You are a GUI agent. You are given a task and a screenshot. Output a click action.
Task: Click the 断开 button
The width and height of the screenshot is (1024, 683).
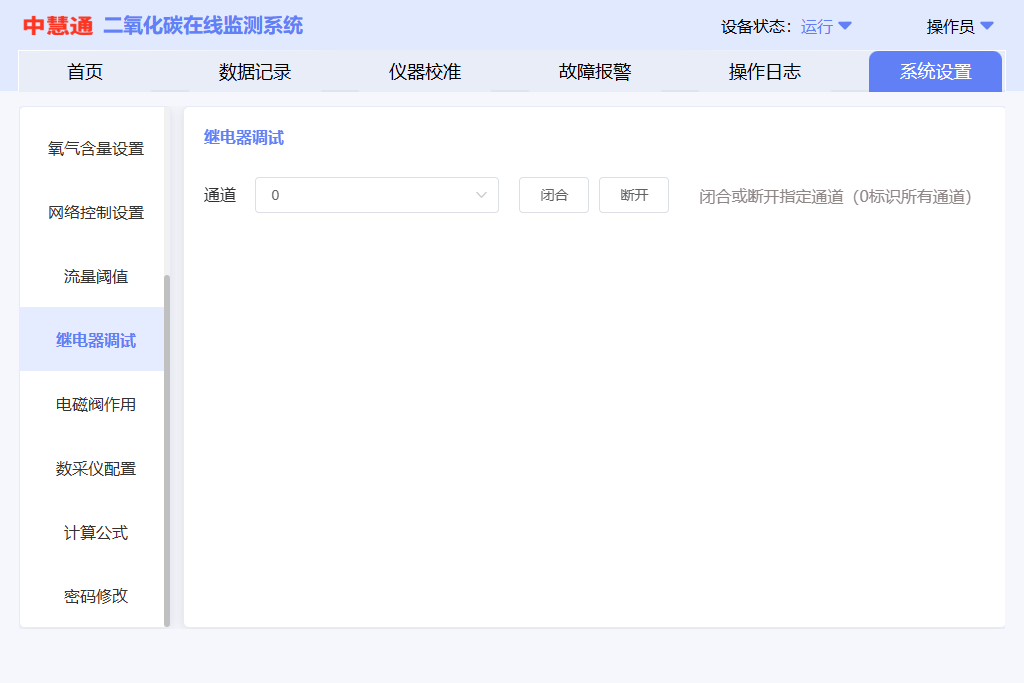[633, 195]
